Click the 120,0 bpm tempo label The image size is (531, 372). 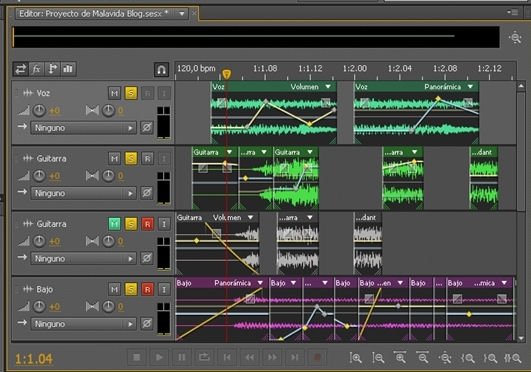(x=196, y=68)
